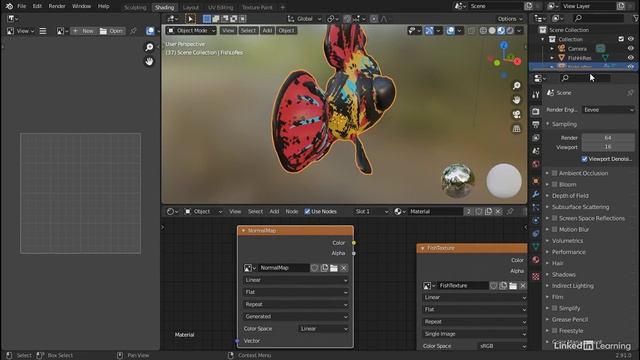Open the Tool properties tab
The width and height of the screenshot is (640, 360).
click(x=536, y=95)
